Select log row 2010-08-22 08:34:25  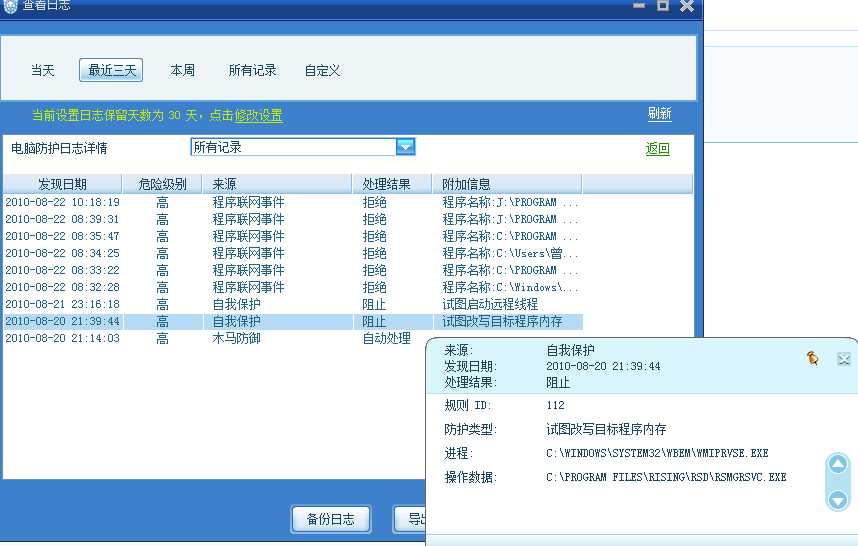click(293, 253)
